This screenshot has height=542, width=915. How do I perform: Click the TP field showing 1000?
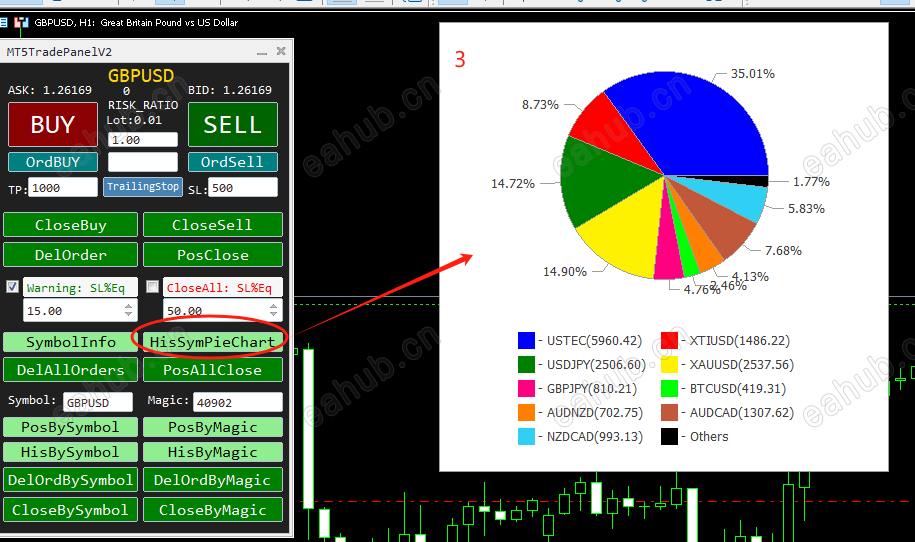(x=63, y=188)
